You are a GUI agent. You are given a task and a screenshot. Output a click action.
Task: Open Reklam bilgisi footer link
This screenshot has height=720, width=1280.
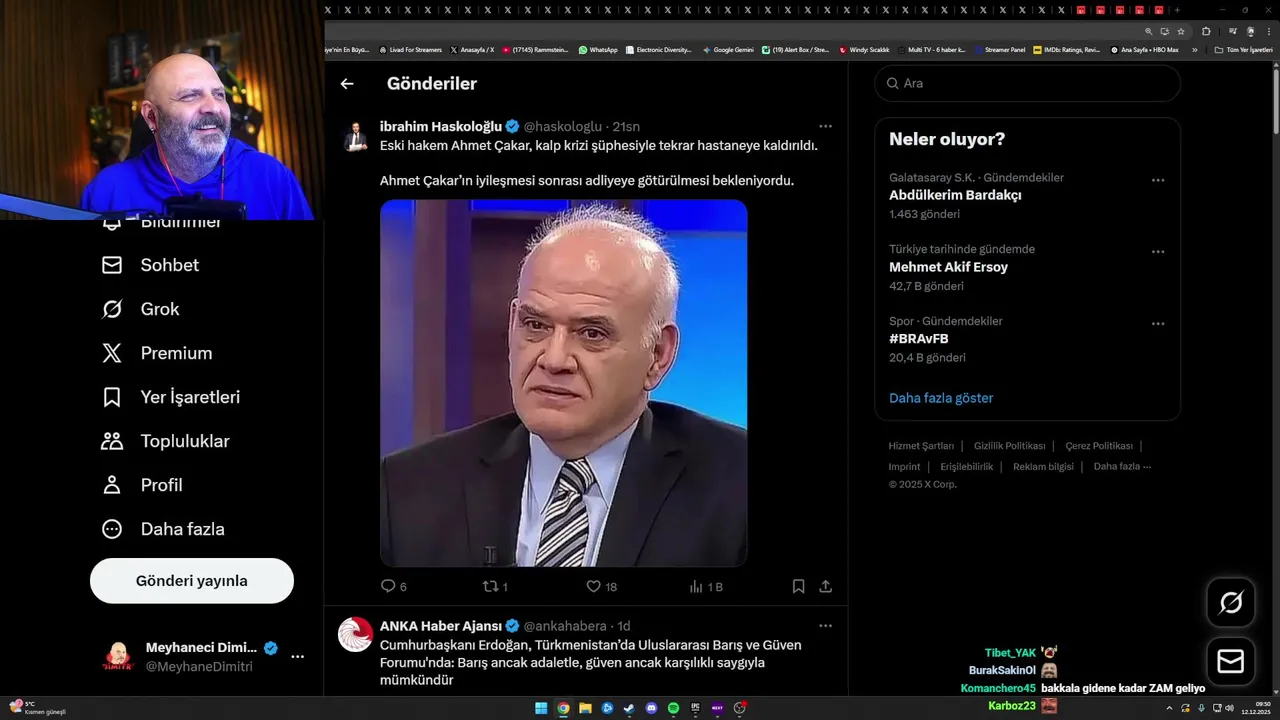[x=1043, y=467]
